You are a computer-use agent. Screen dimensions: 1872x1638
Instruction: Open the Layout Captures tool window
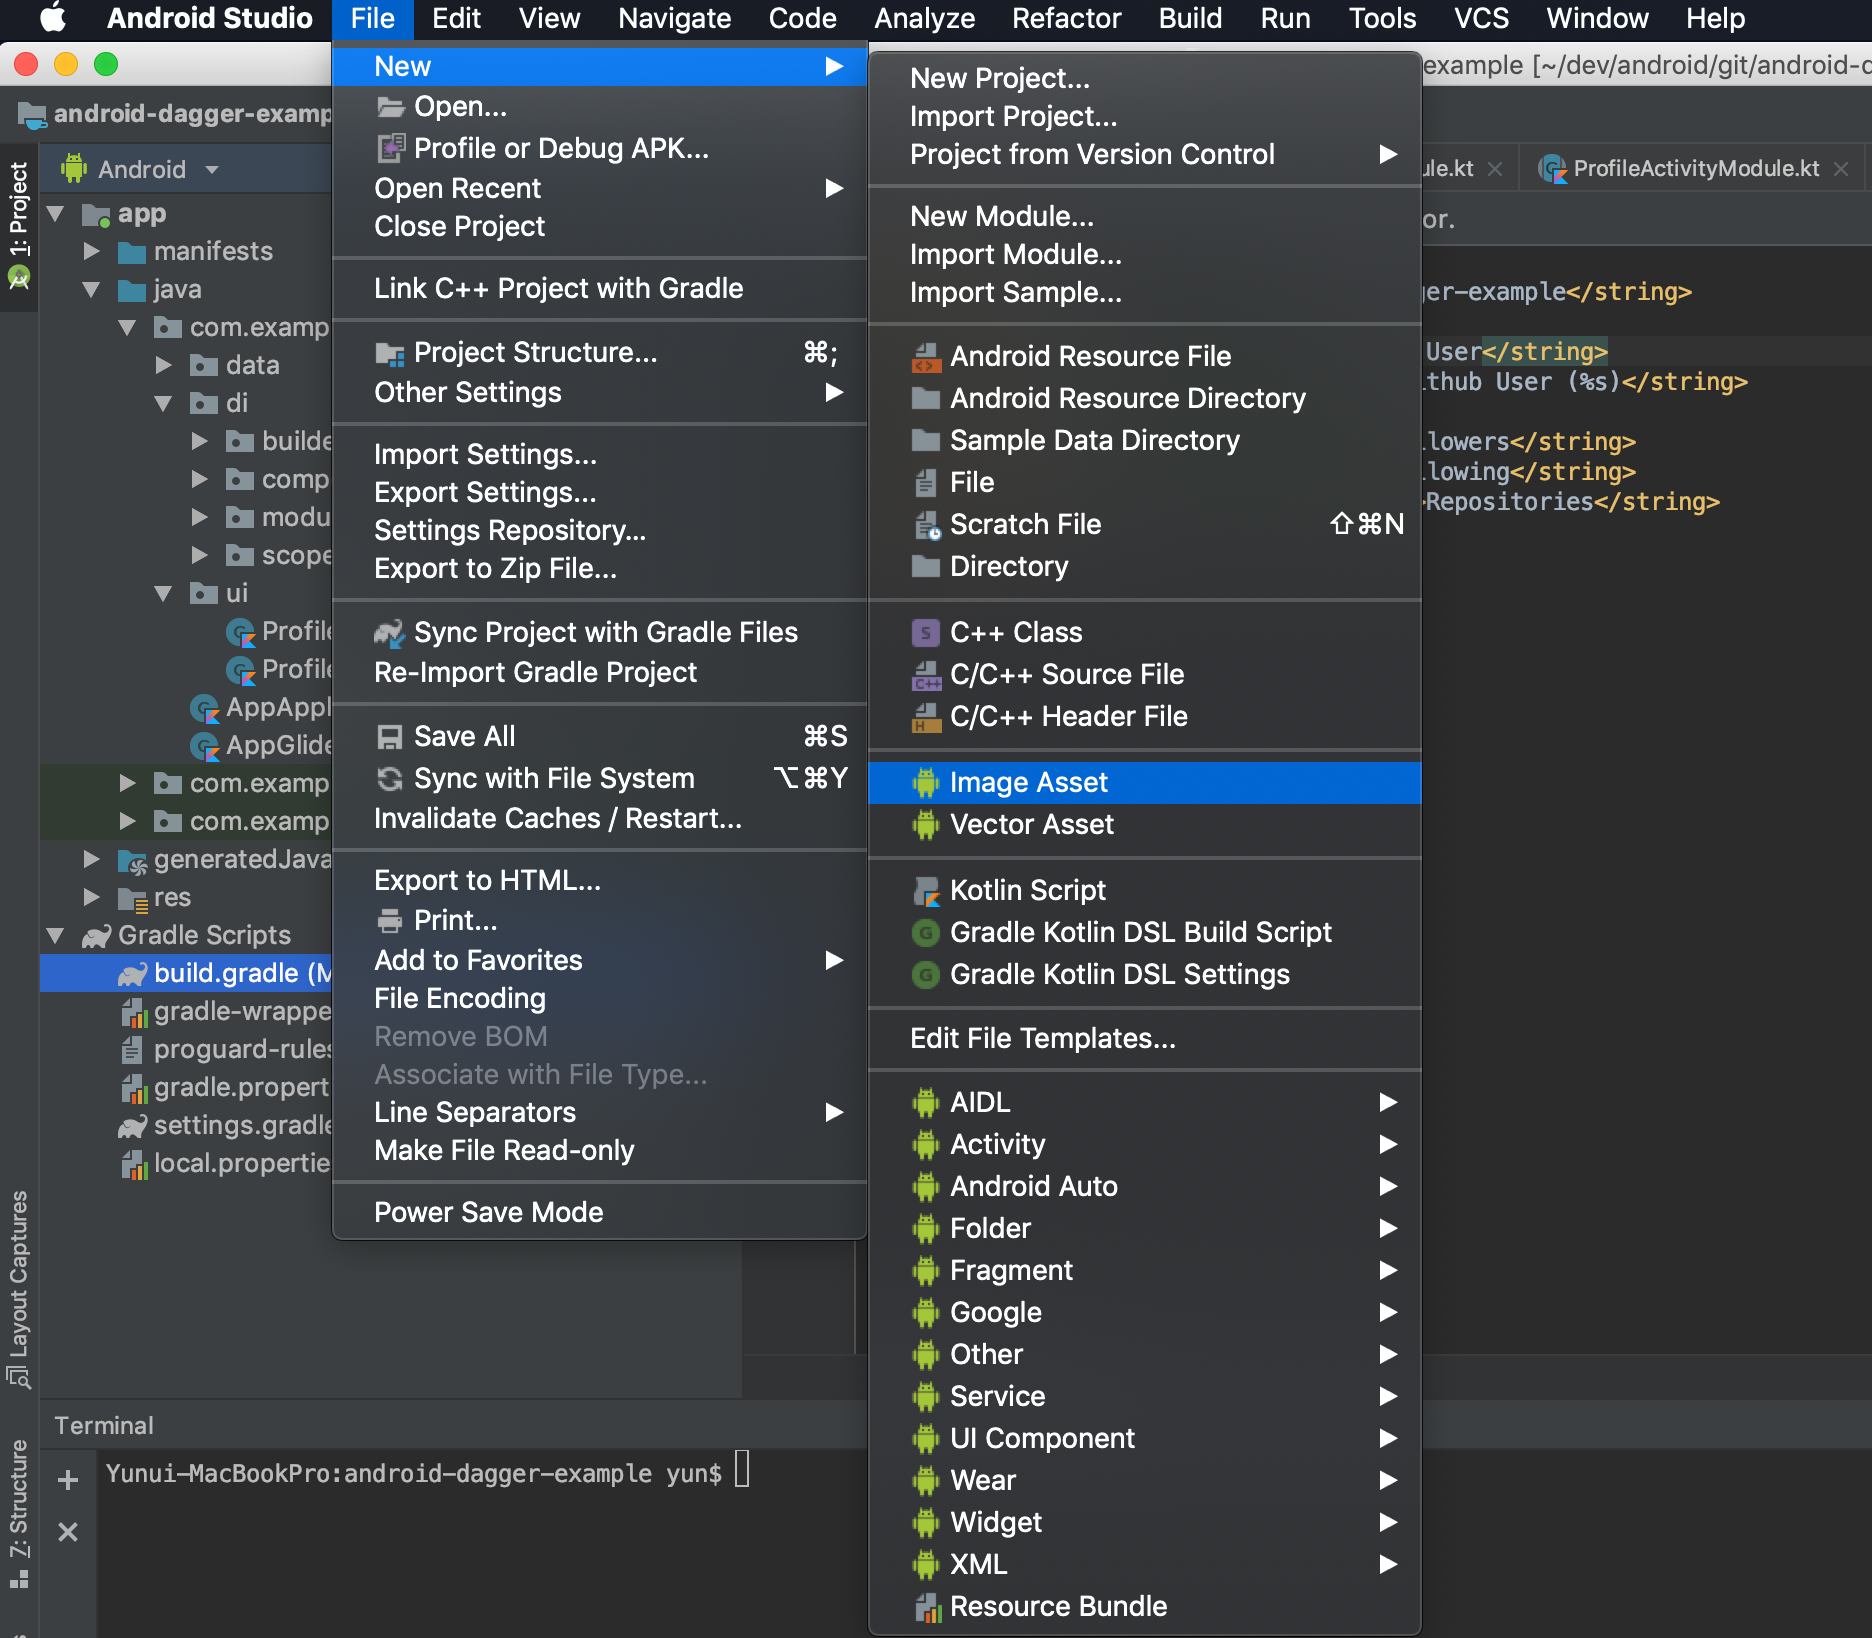(x=19, y=1290)
